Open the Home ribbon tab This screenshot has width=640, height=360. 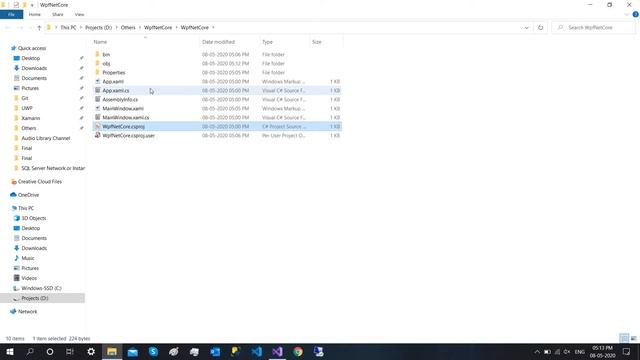35,14
